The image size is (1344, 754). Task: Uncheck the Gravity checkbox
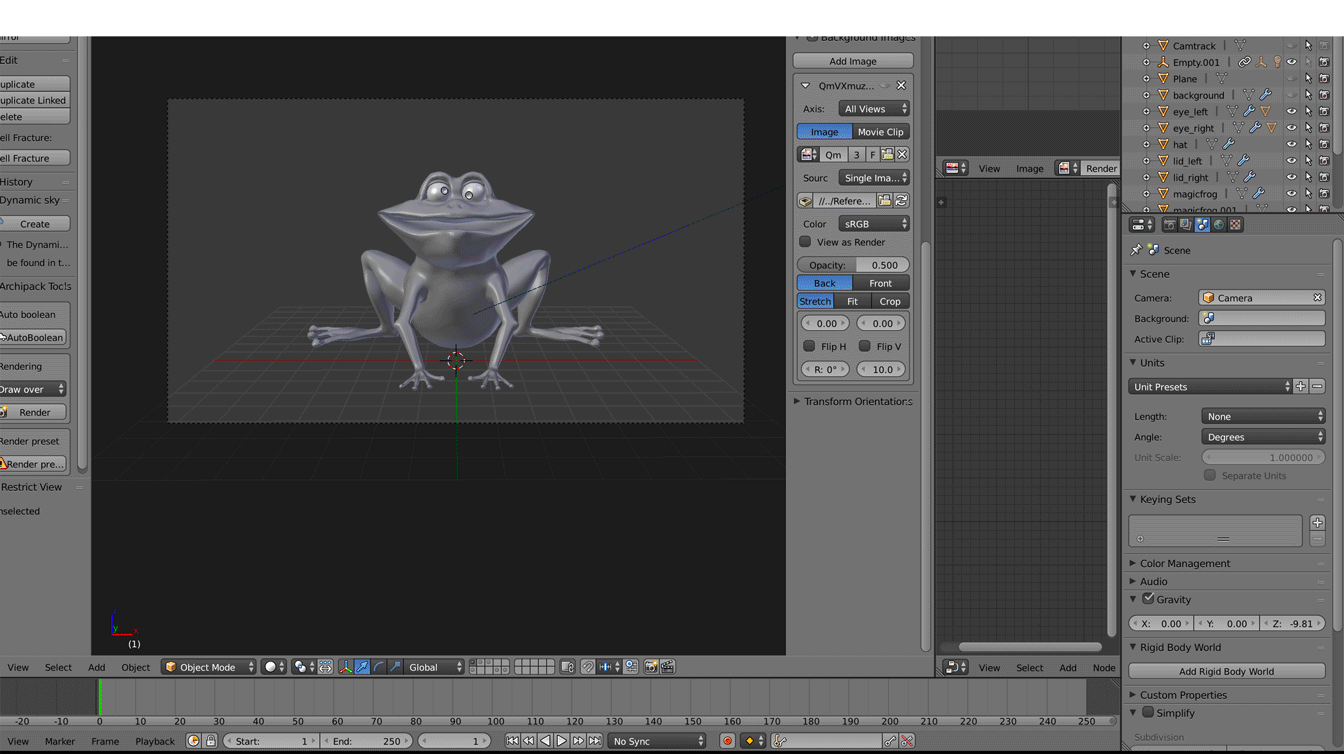pyautogui.click(x=1148, y=599)
